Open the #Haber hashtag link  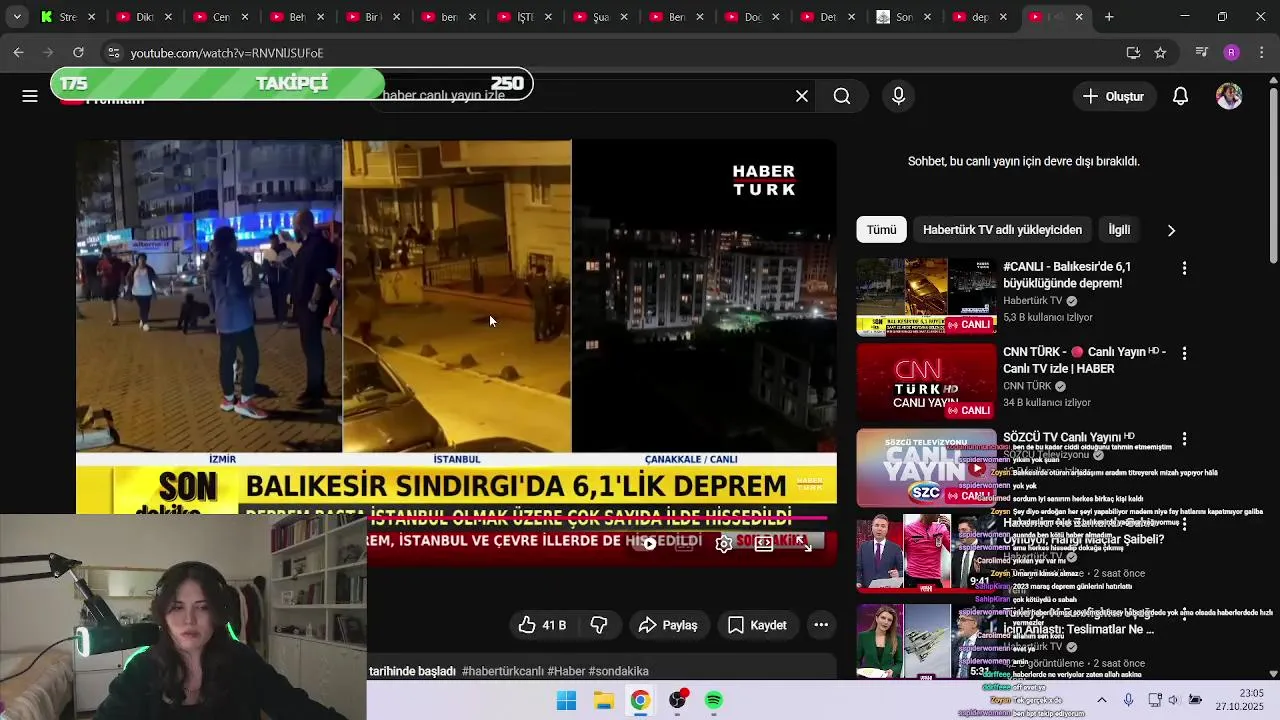[566, 671]
